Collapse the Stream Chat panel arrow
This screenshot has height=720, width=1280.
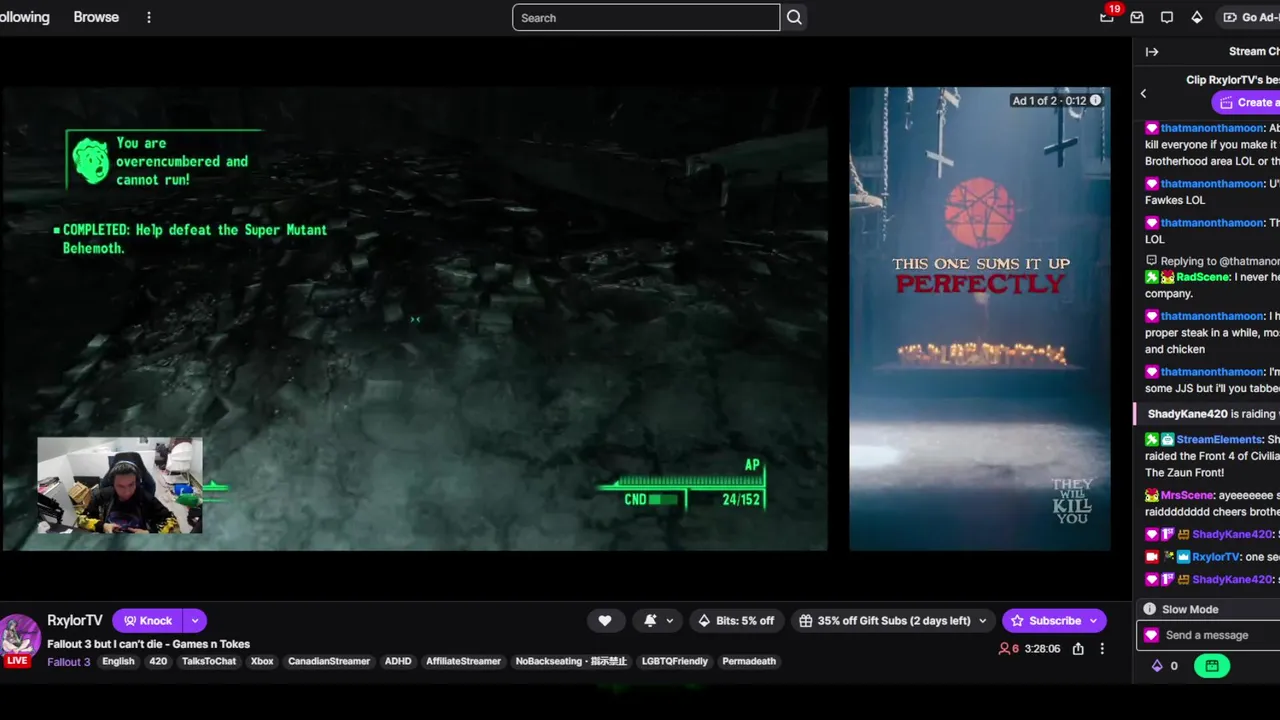[1152, 51]
